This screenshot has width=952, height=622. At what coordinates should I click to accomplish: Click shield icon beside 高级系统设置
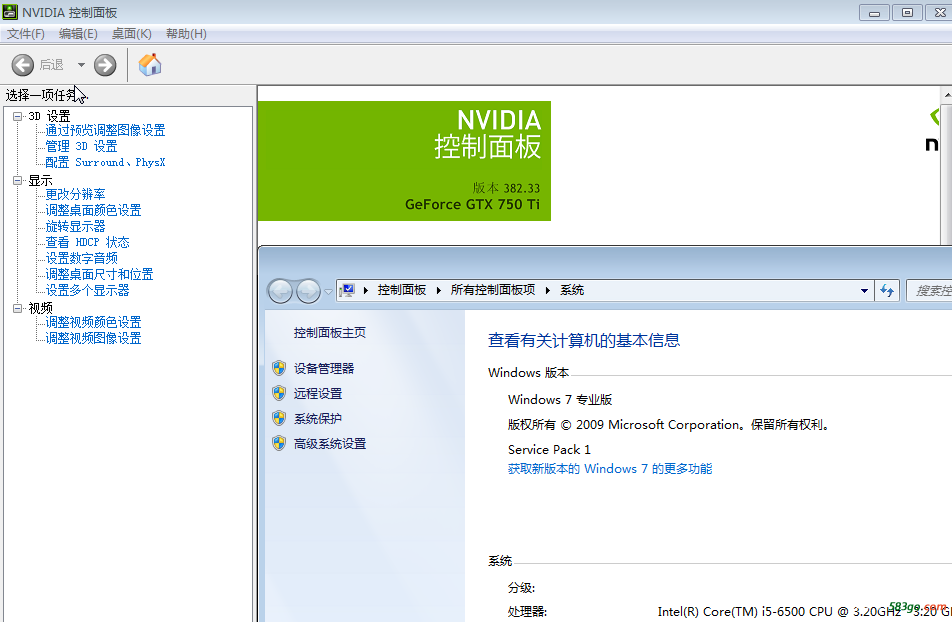[x=279, y=443]
